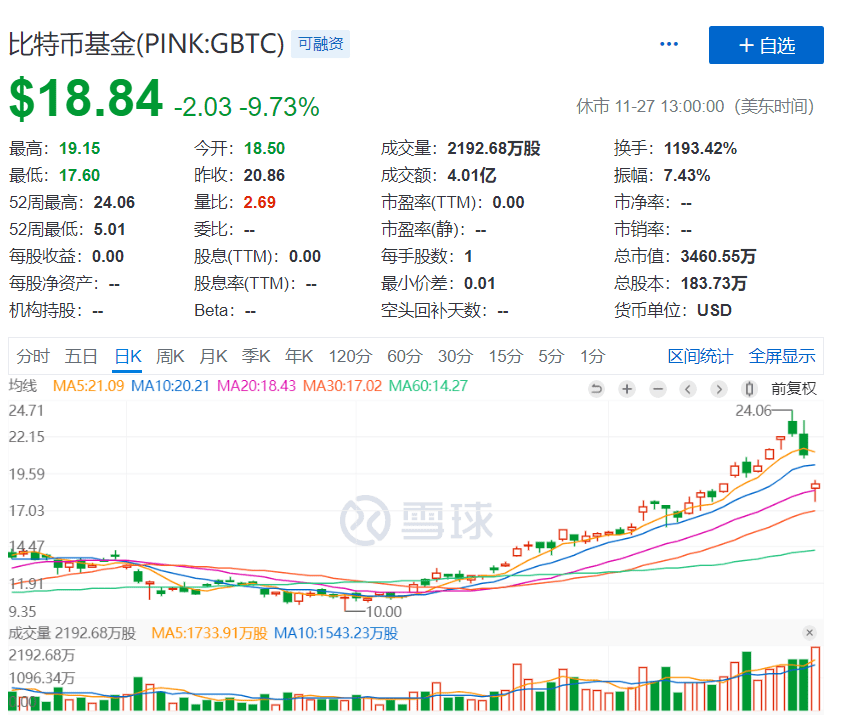Zoom in the chart with plus icon
This screenshot has width=848, height=715.
coord(627,389)
